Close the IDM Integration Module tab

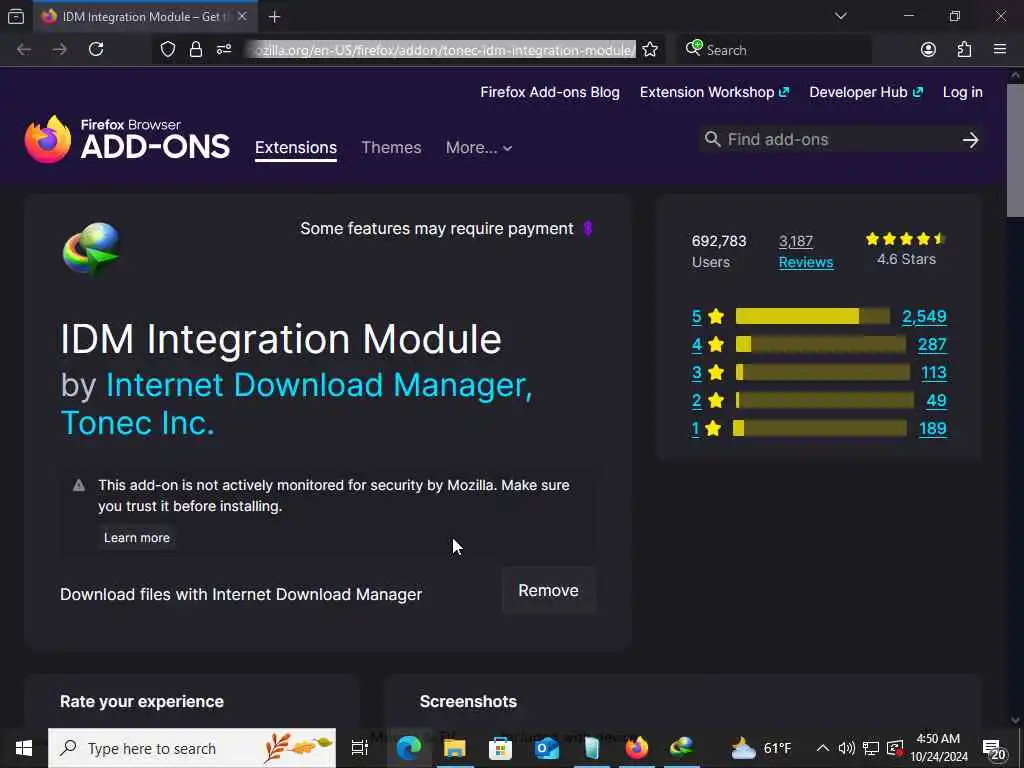(x=242, y=16)
